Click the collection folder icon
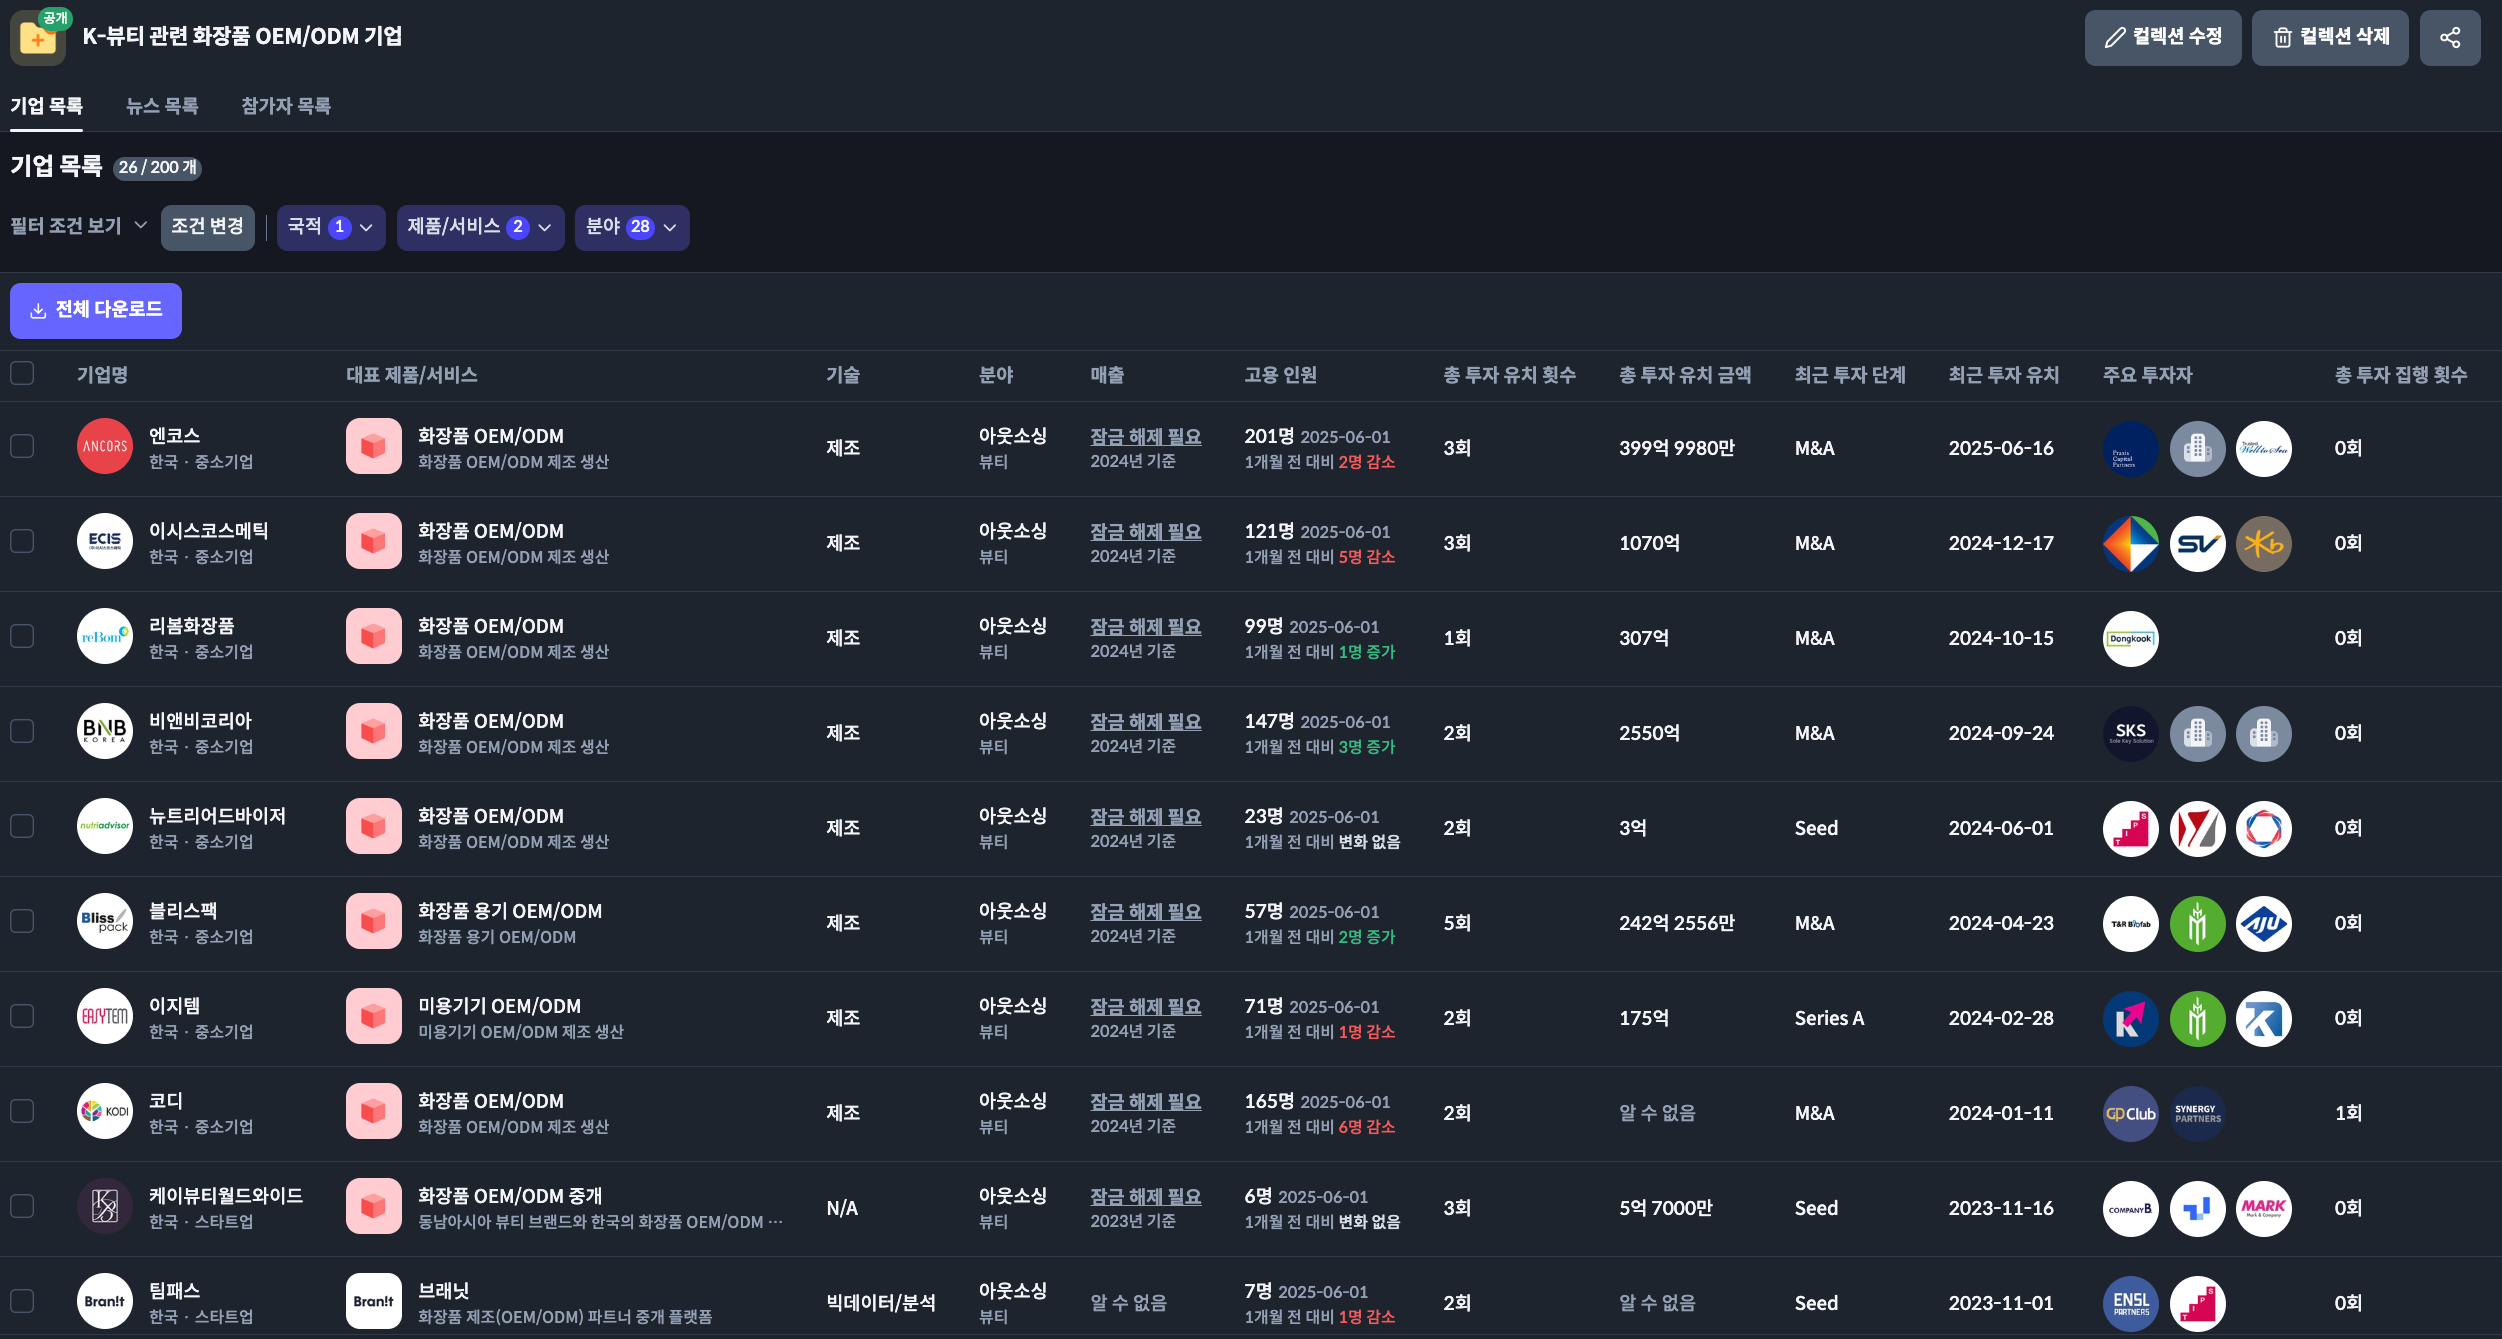Screen dimensions: 2502x1339 38,39
